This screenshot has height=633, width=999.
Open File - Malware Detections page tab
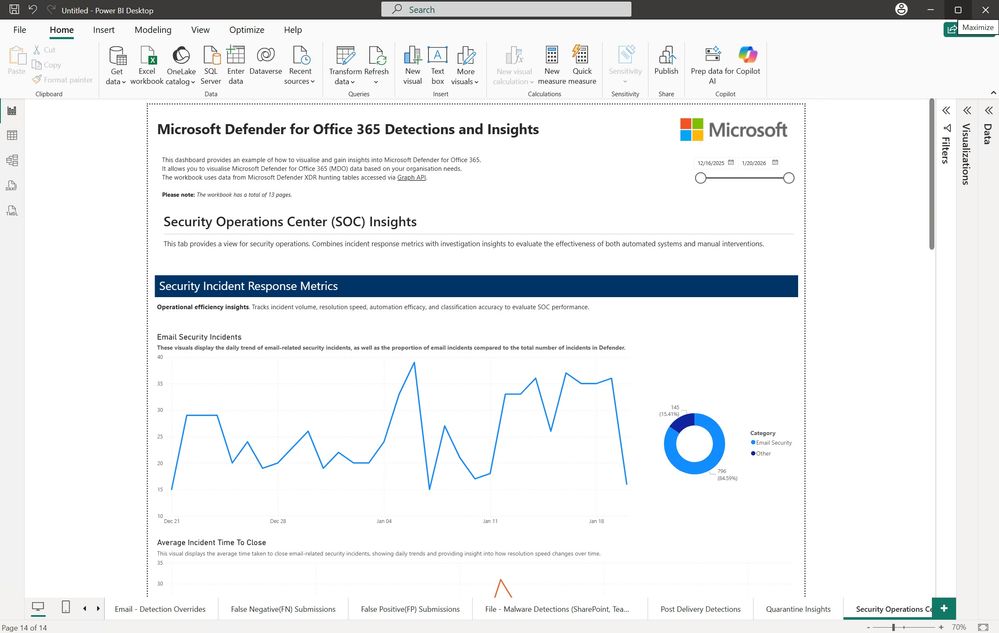557,609
